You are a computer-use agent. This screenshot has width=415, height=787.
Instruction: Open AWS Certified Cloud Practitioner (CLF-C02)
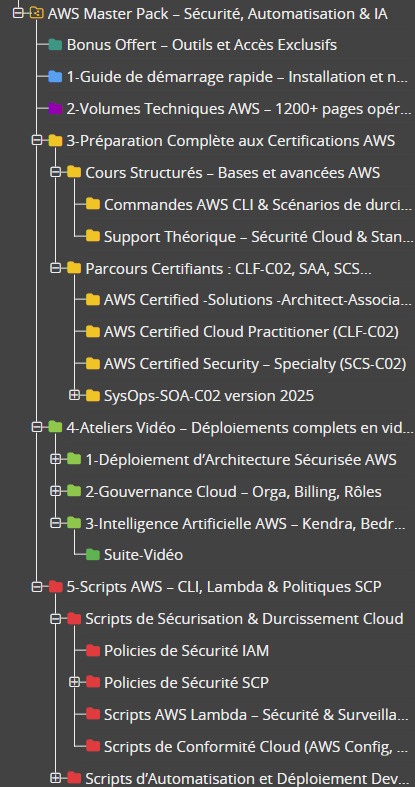pos(251,332)
